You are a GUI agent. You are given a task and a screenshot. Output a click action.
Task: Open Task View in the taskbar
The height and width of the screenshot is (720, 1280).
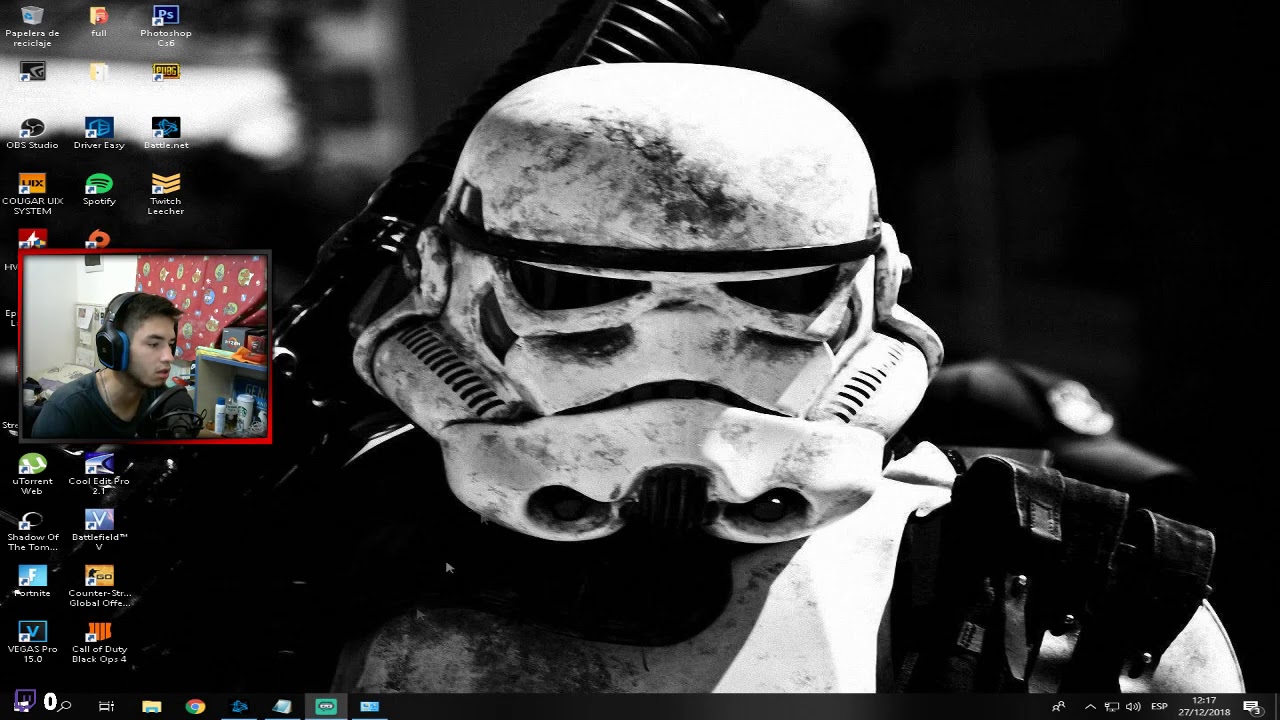coord(106,706)
